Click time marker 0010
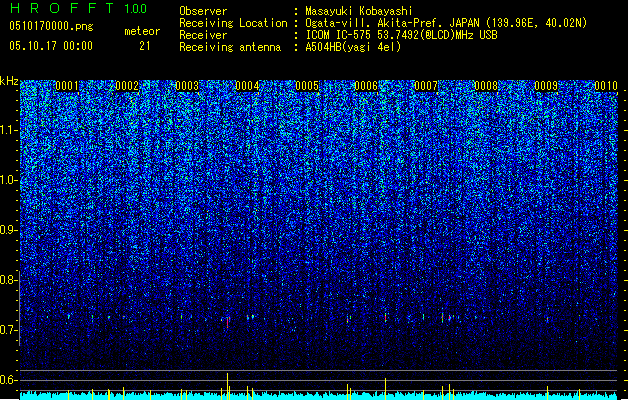 (606, 86)
